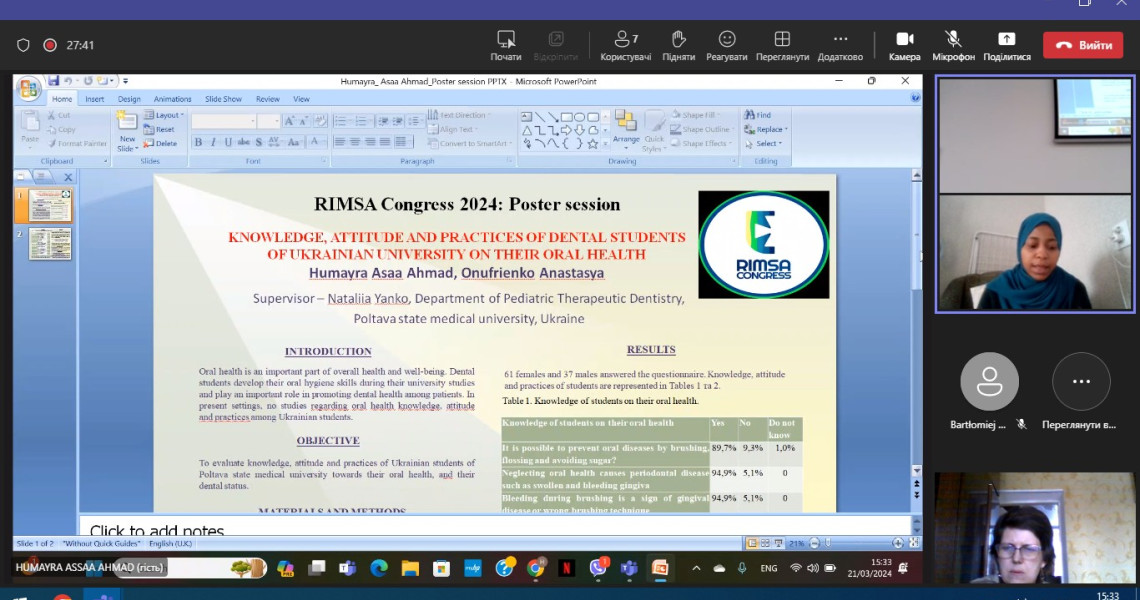Image resolution: width=1140 pixels, height=600 pixels.
Task: Click the Bartłomiej participant avatar
Action: click(x=990, y=382)
